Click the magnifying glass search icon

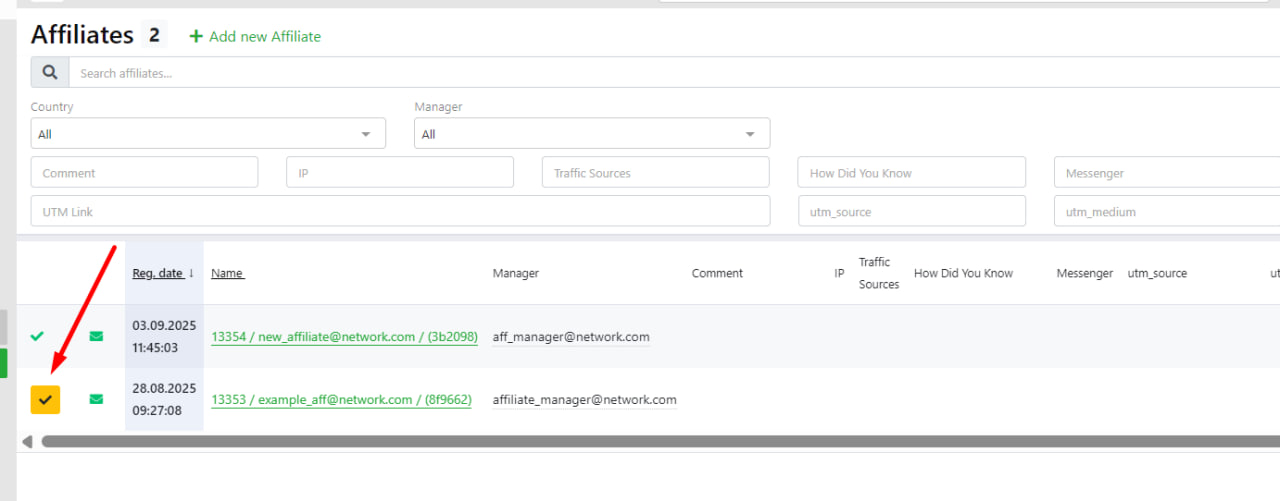(49, 73)
